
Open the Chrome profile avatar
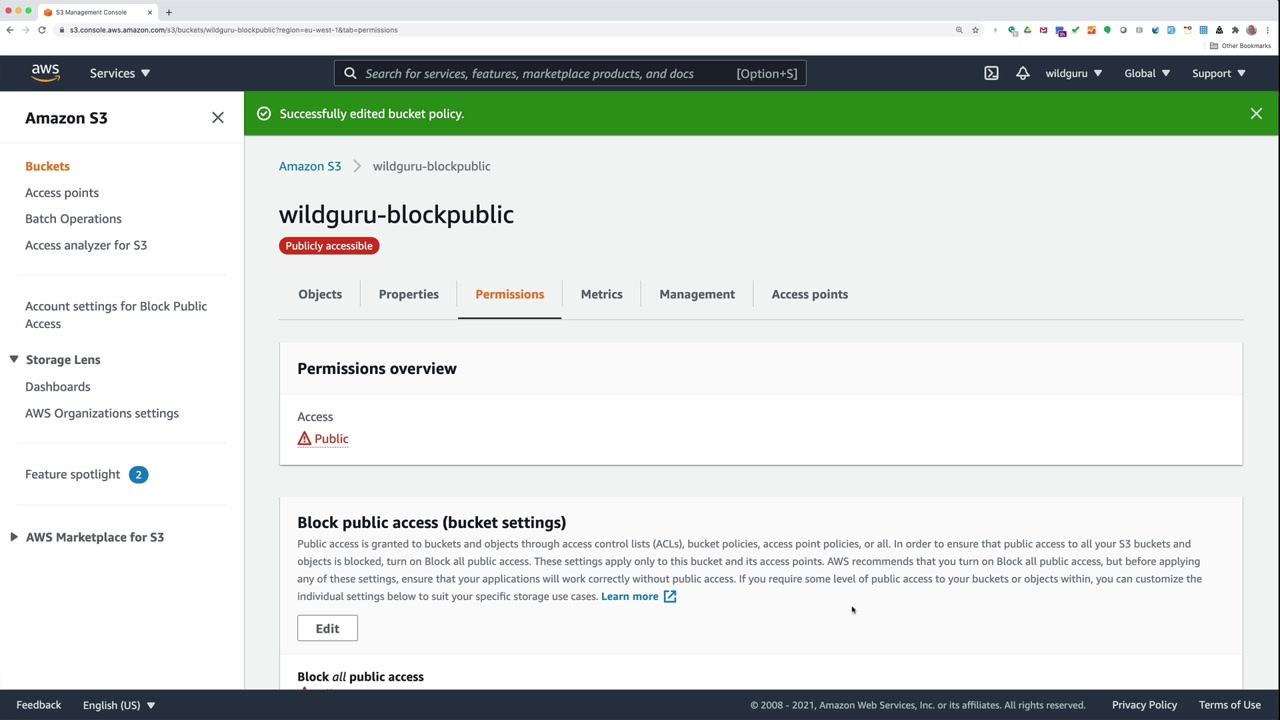pos(1251,30)
